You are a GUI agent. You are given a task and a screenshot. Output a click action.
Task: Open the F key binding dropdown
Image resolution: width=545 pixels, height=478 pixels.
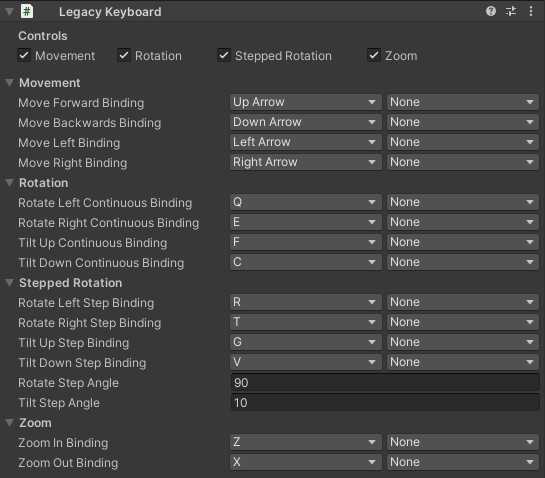click(x=306, y=242)
